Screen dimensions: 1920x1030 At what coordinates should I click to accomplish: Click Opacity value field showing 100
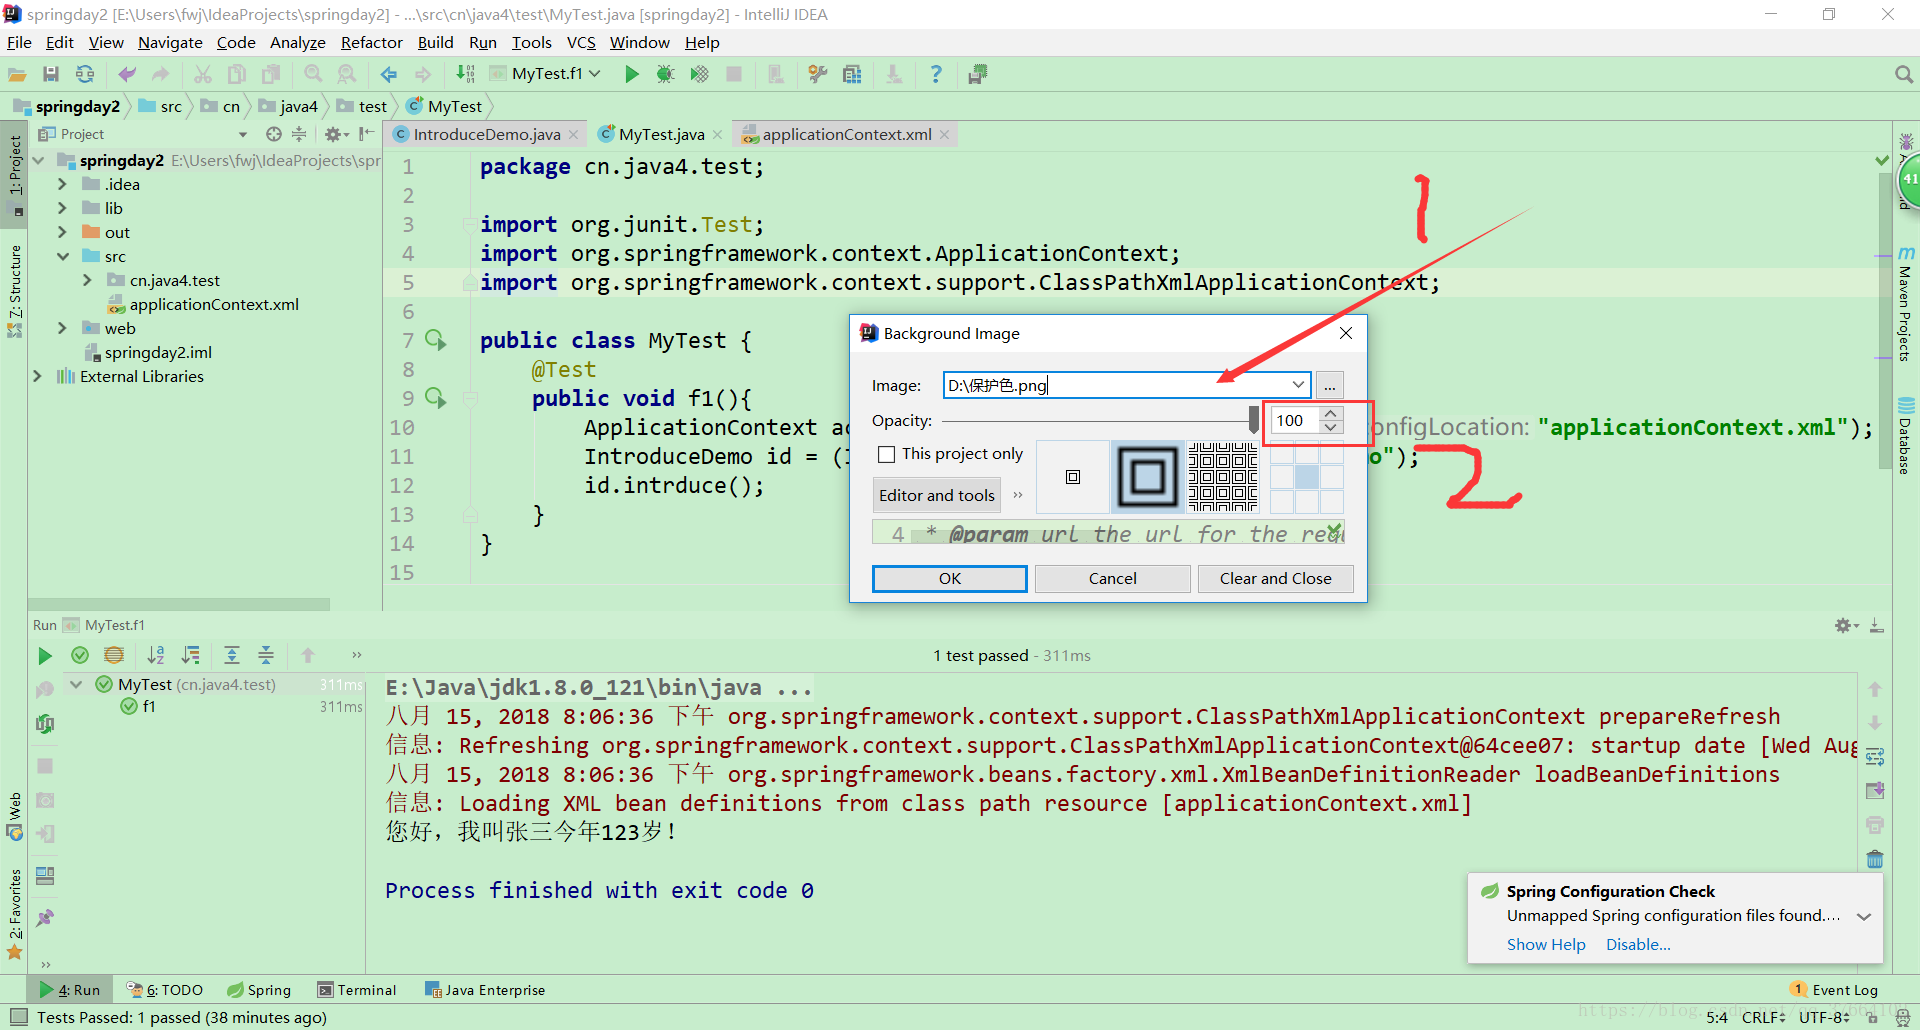click(x=1295, y=420)
